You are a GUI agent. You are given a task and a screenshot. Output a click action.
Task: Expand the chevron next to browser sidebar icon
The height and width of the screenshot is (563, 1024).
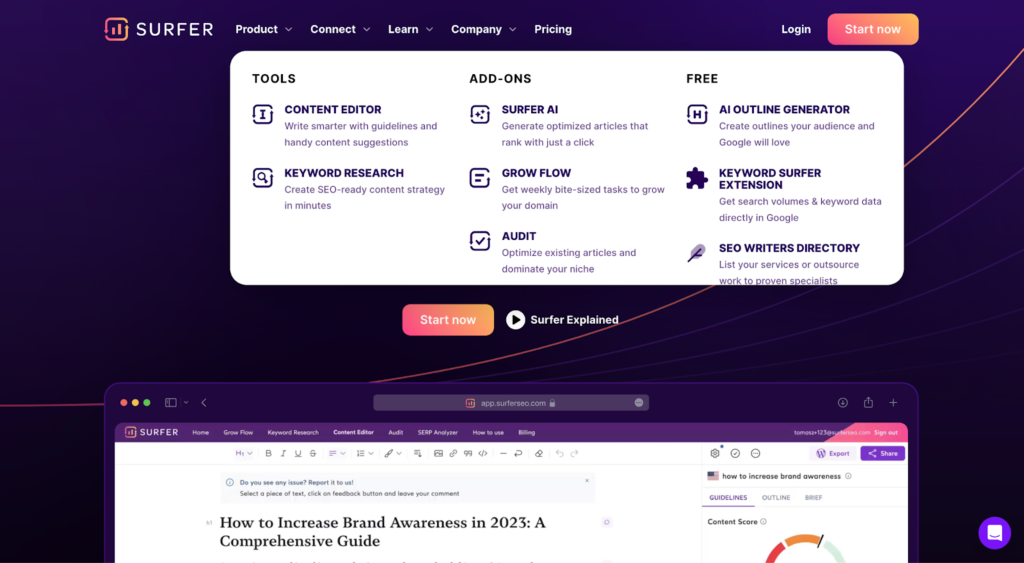pyautogui.click(x=186, y=403)
